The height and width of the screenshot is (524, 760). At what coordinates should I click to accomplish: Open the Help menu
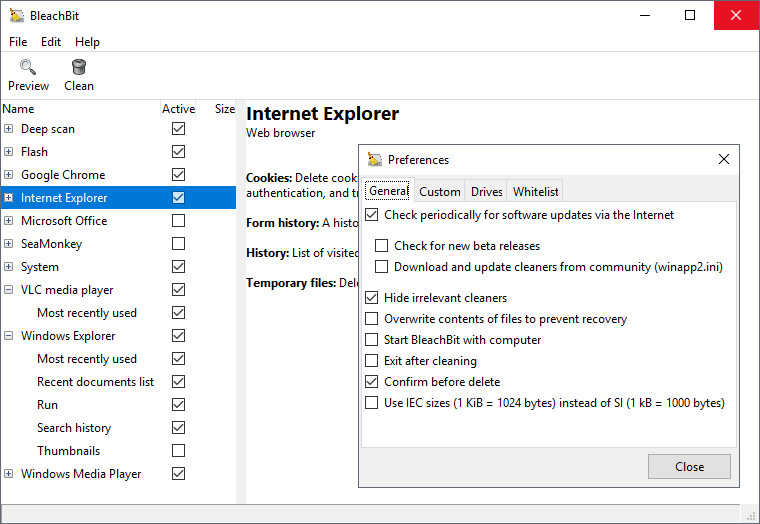87,42
